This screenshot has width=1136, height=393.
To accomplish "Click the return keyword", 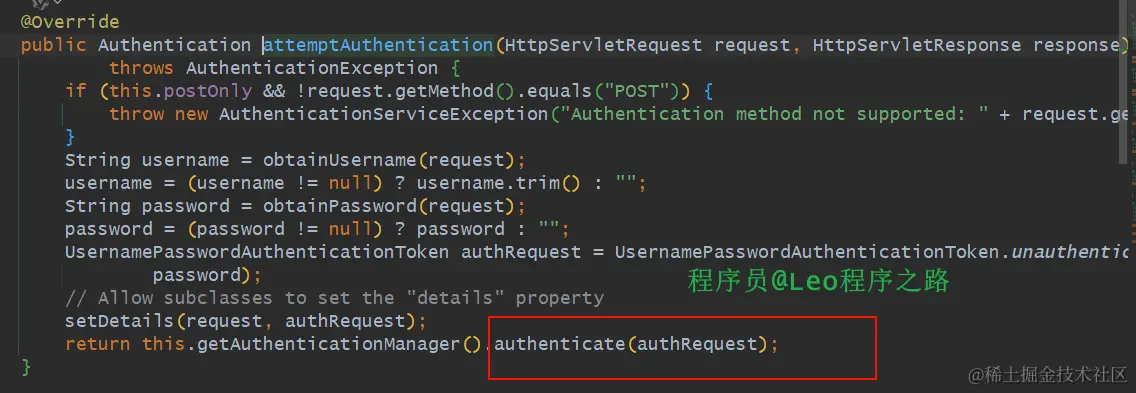I will 98,344.
